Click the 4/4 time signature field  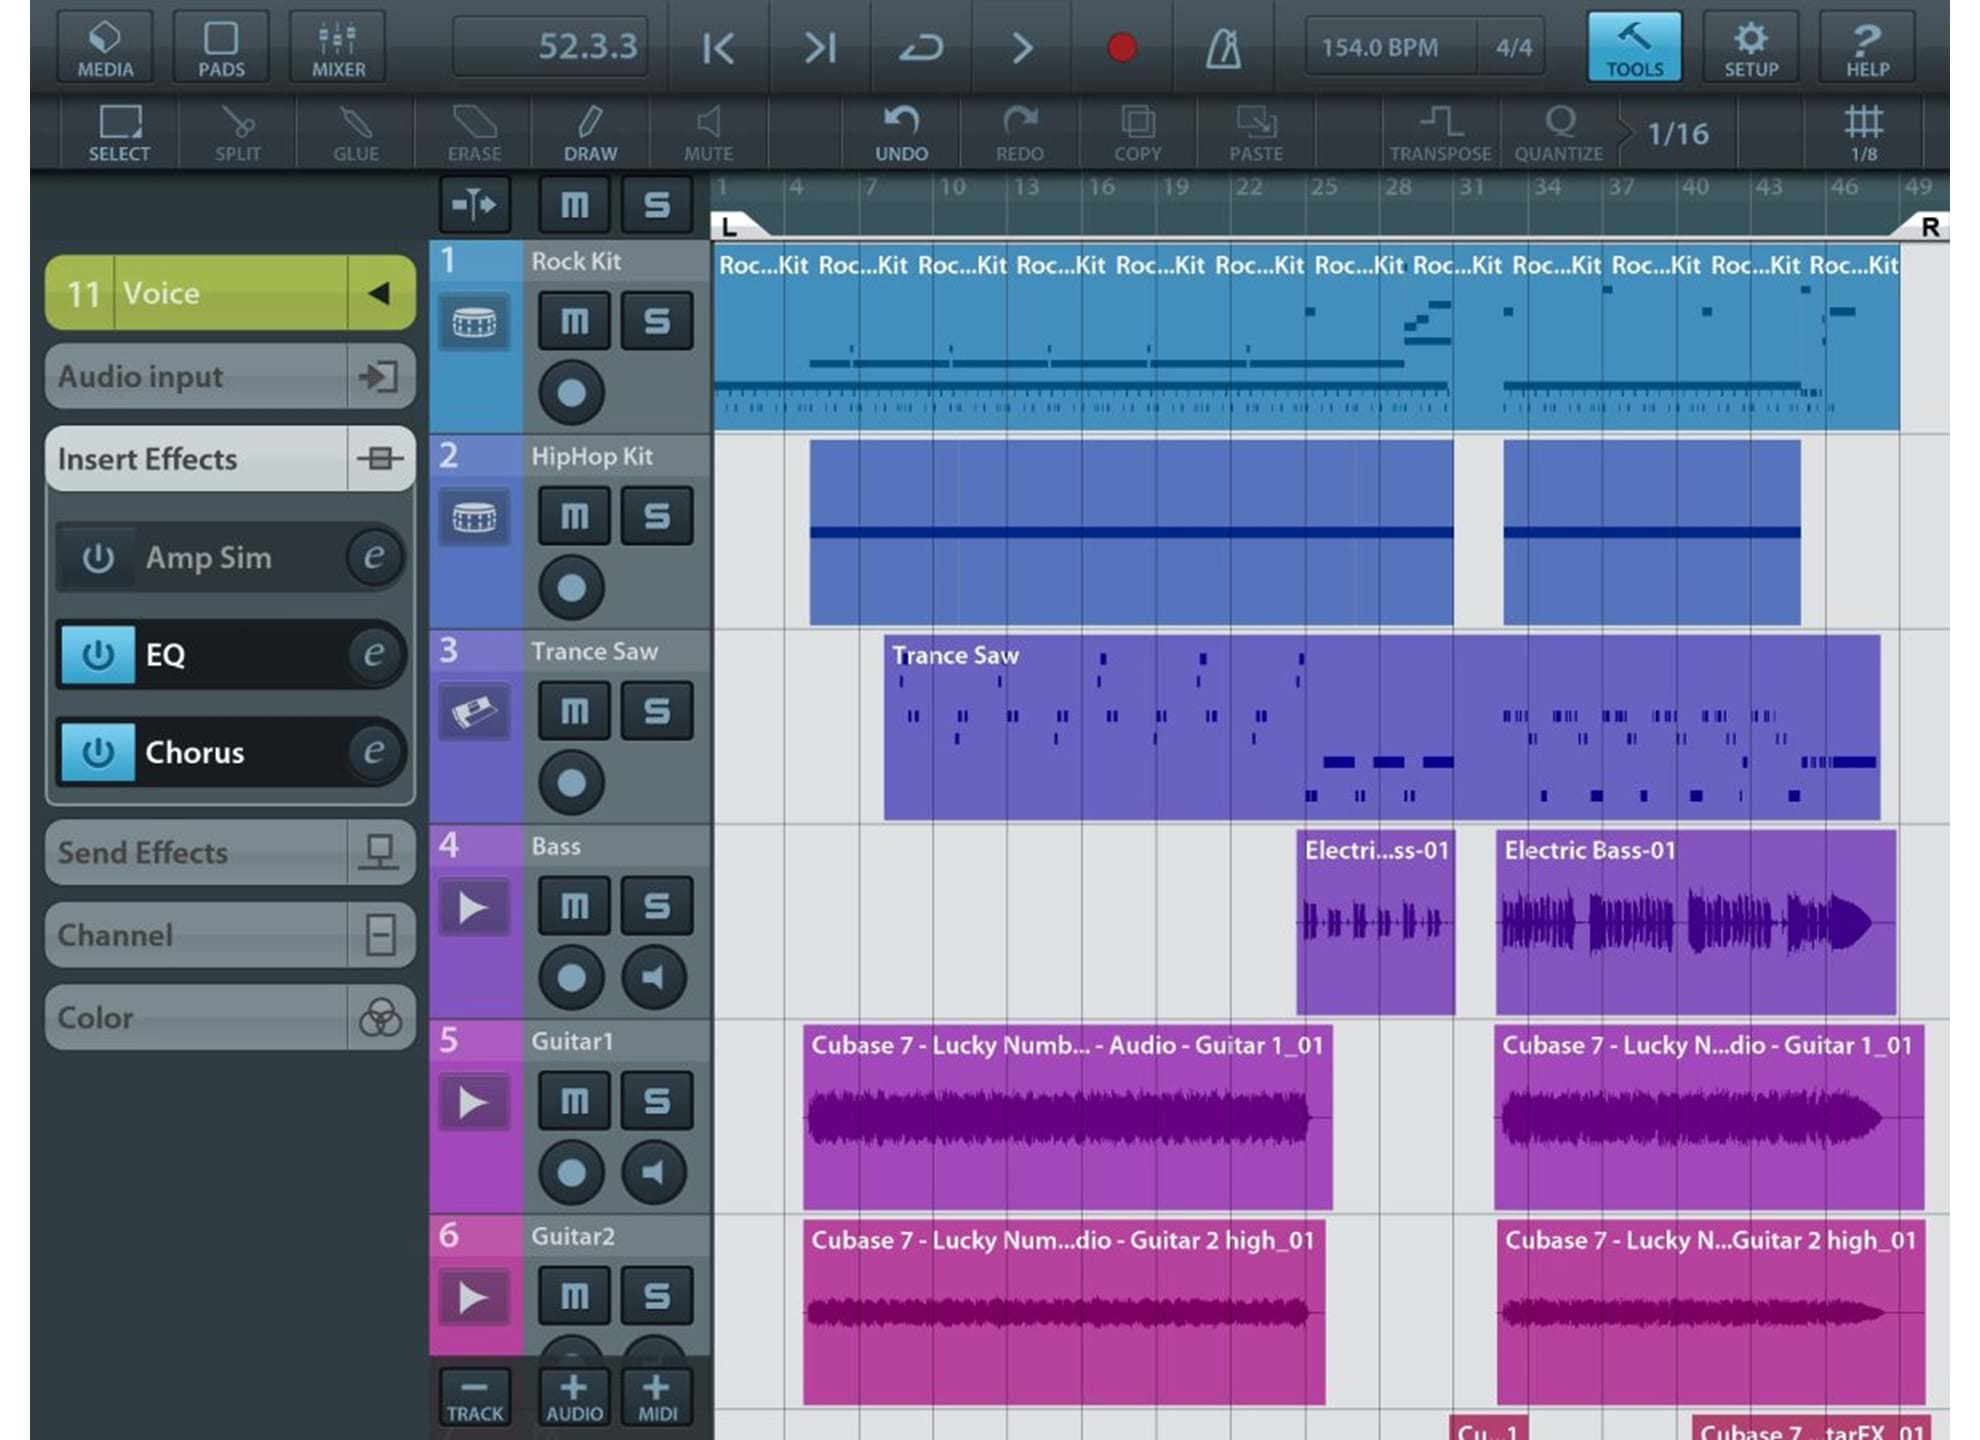[x=1512, y=47]
